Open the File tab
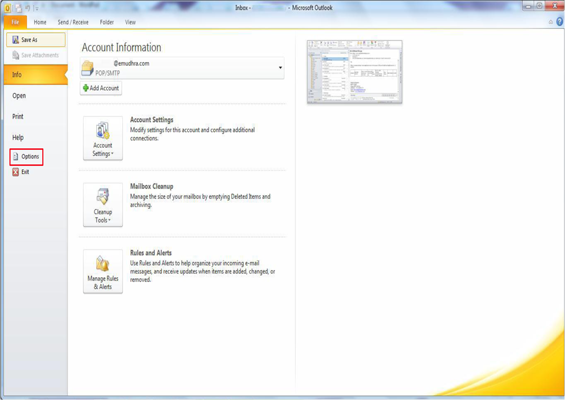The image size is (566, 400). click(15, 22)
